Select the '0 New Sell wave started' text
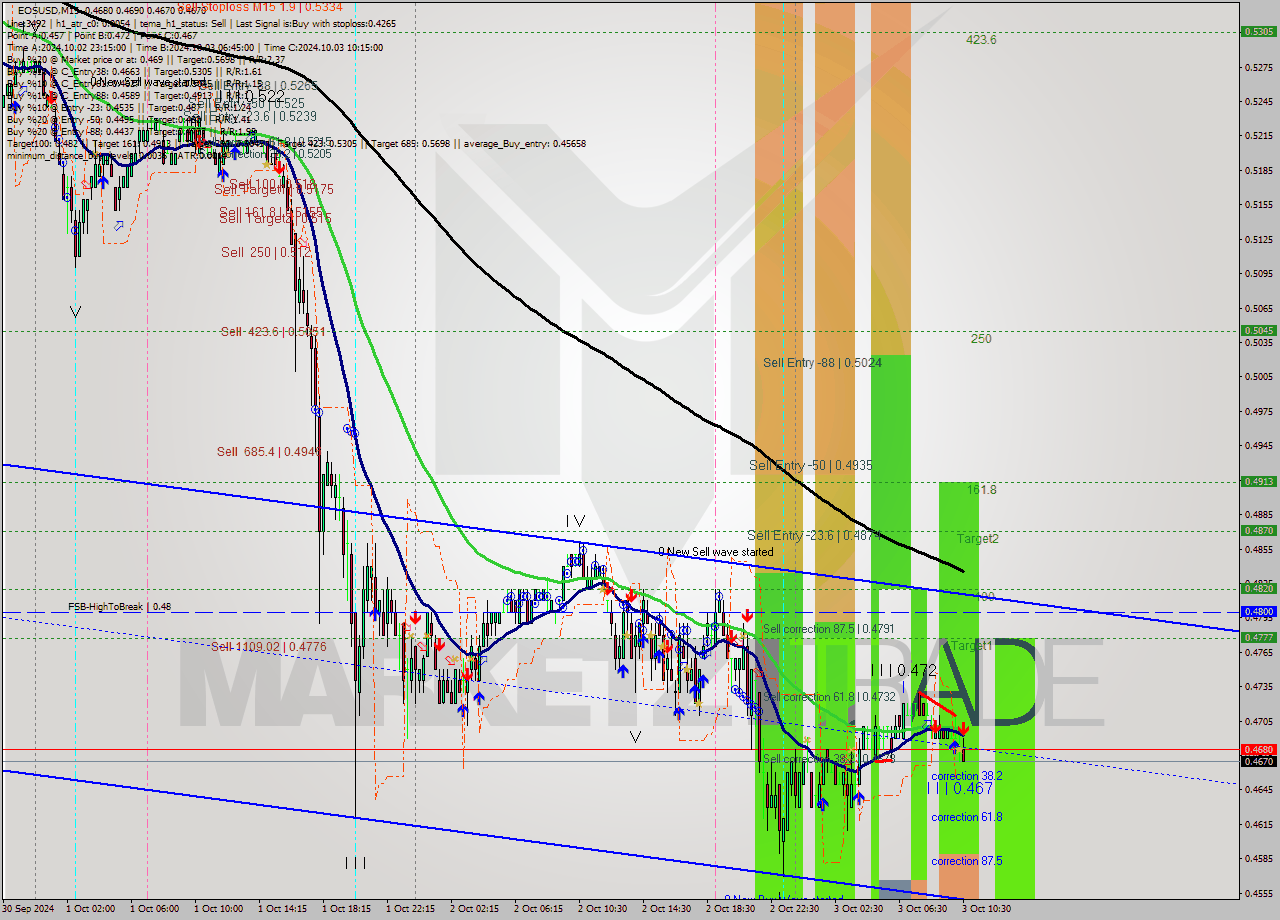1280x920 pixels. click(715, 552)
